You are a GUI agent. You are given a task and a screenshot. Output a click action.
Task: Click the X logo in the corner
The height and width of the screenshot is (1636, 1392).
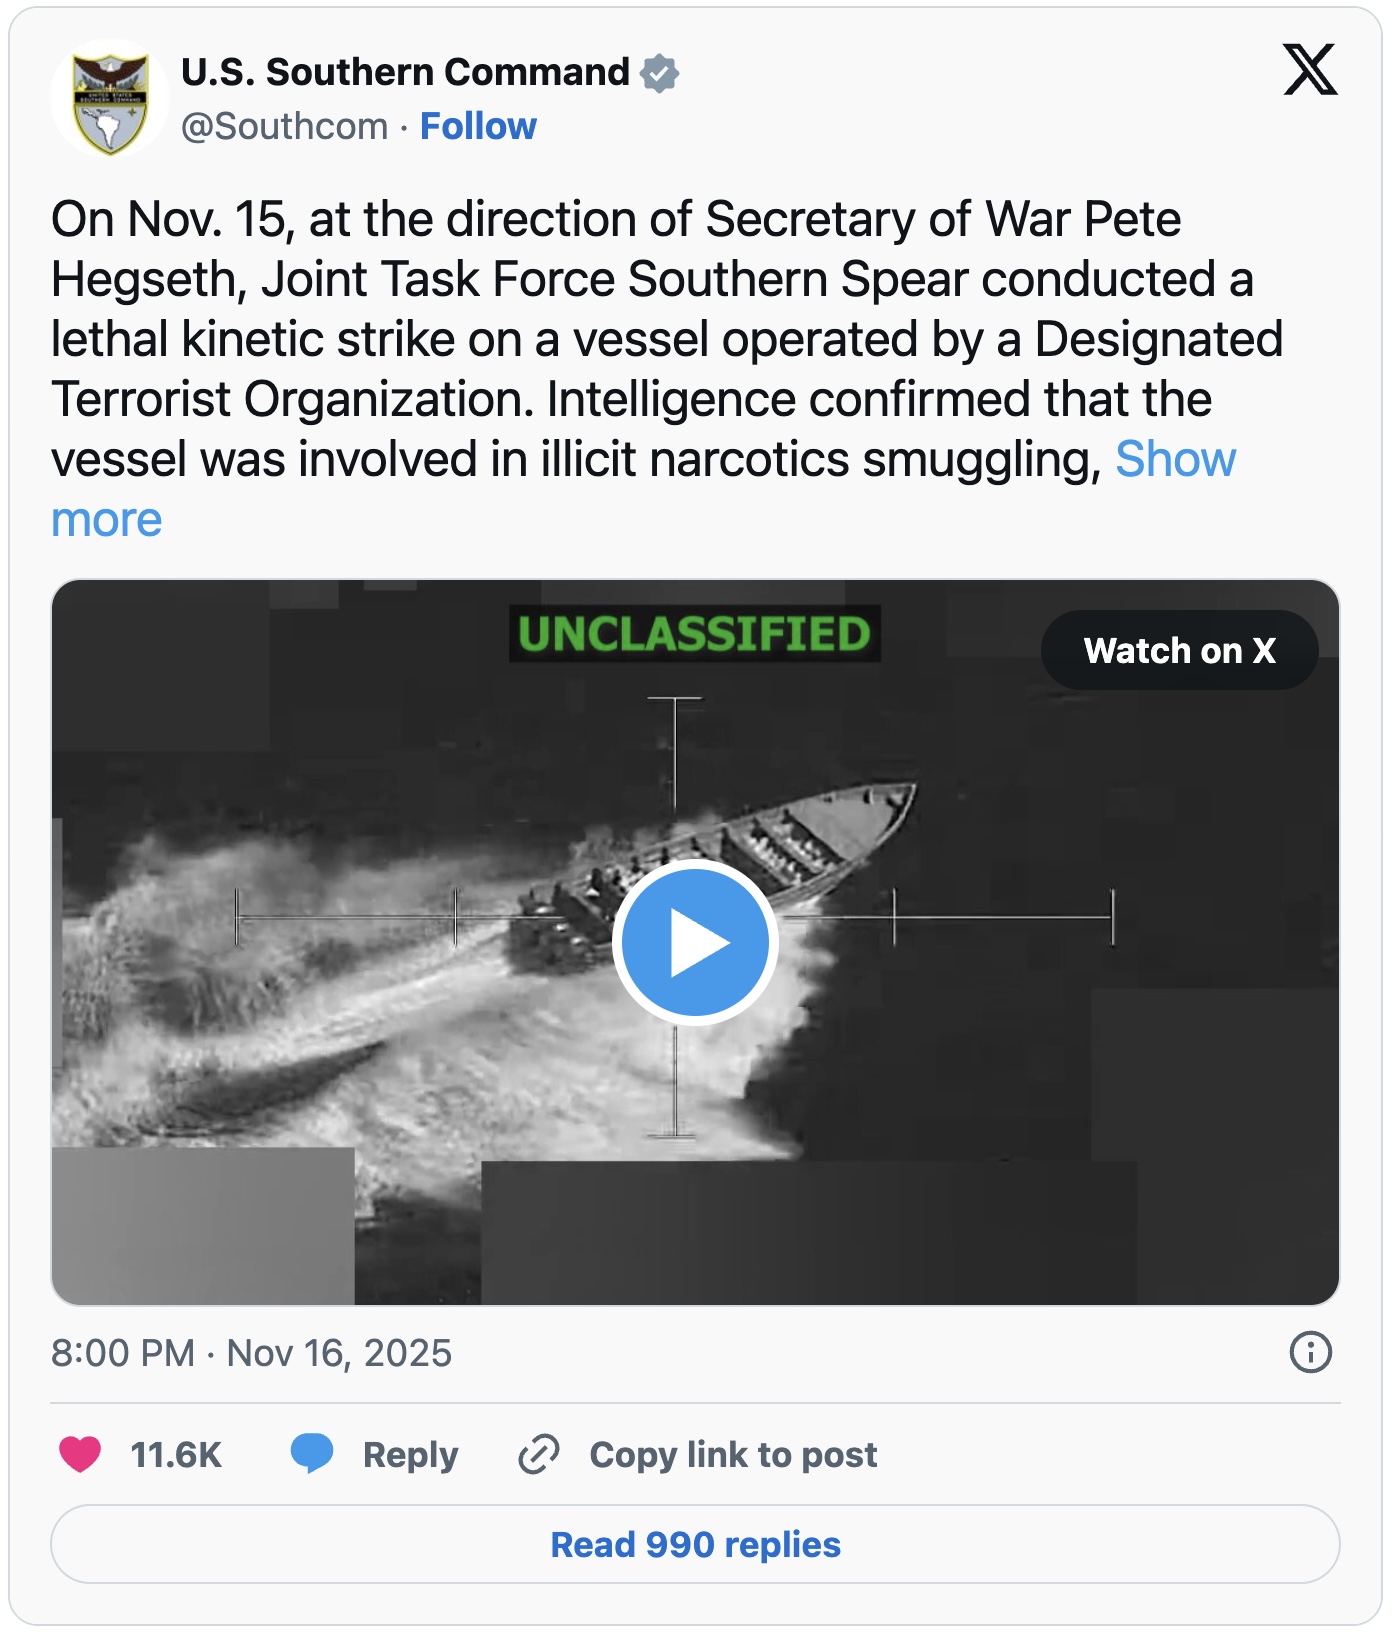click(x=1310, y=70)
